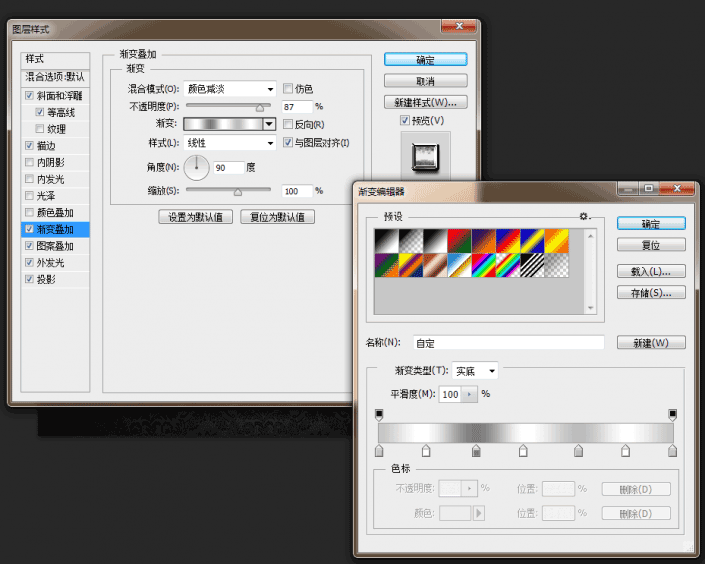This screenshot has width=705, height=564.
Task: Toggle the 预览(V) checkbox
Action: point(405,120)
